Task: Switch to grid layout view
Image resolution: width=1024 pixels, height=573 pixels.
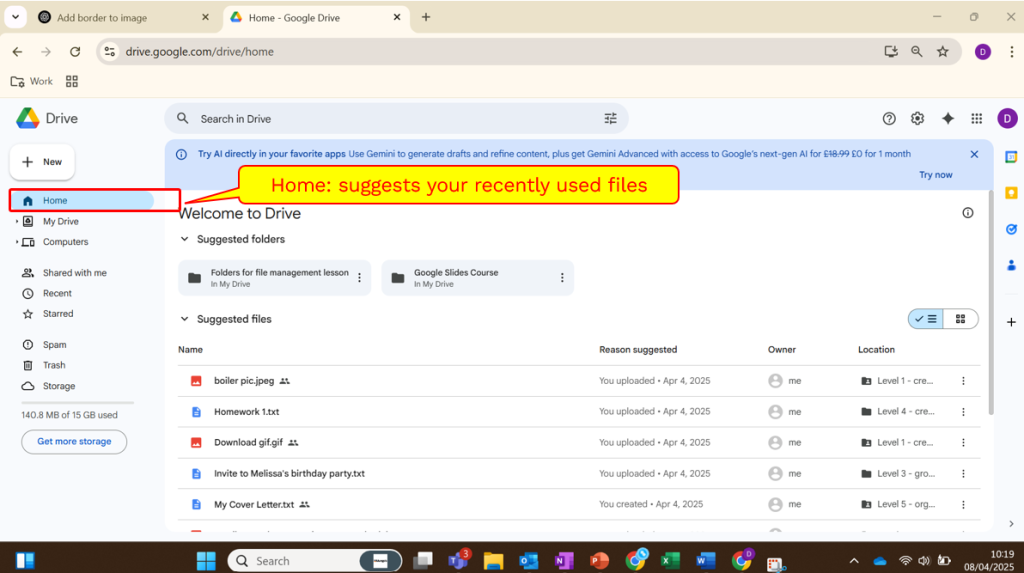Action: [x=960, y=319]
